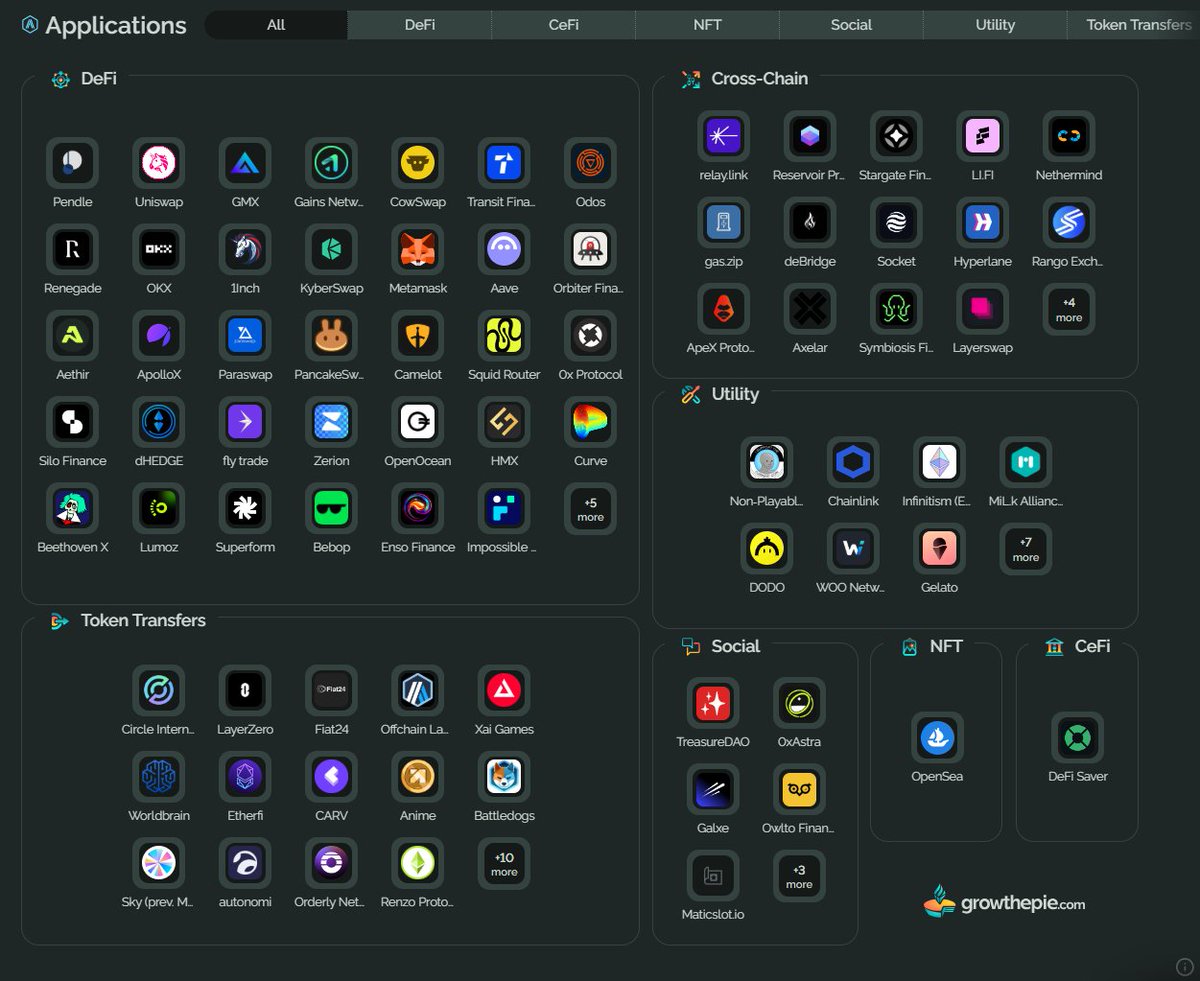Select the Uniswap unicorn icon

click(158, 163)
